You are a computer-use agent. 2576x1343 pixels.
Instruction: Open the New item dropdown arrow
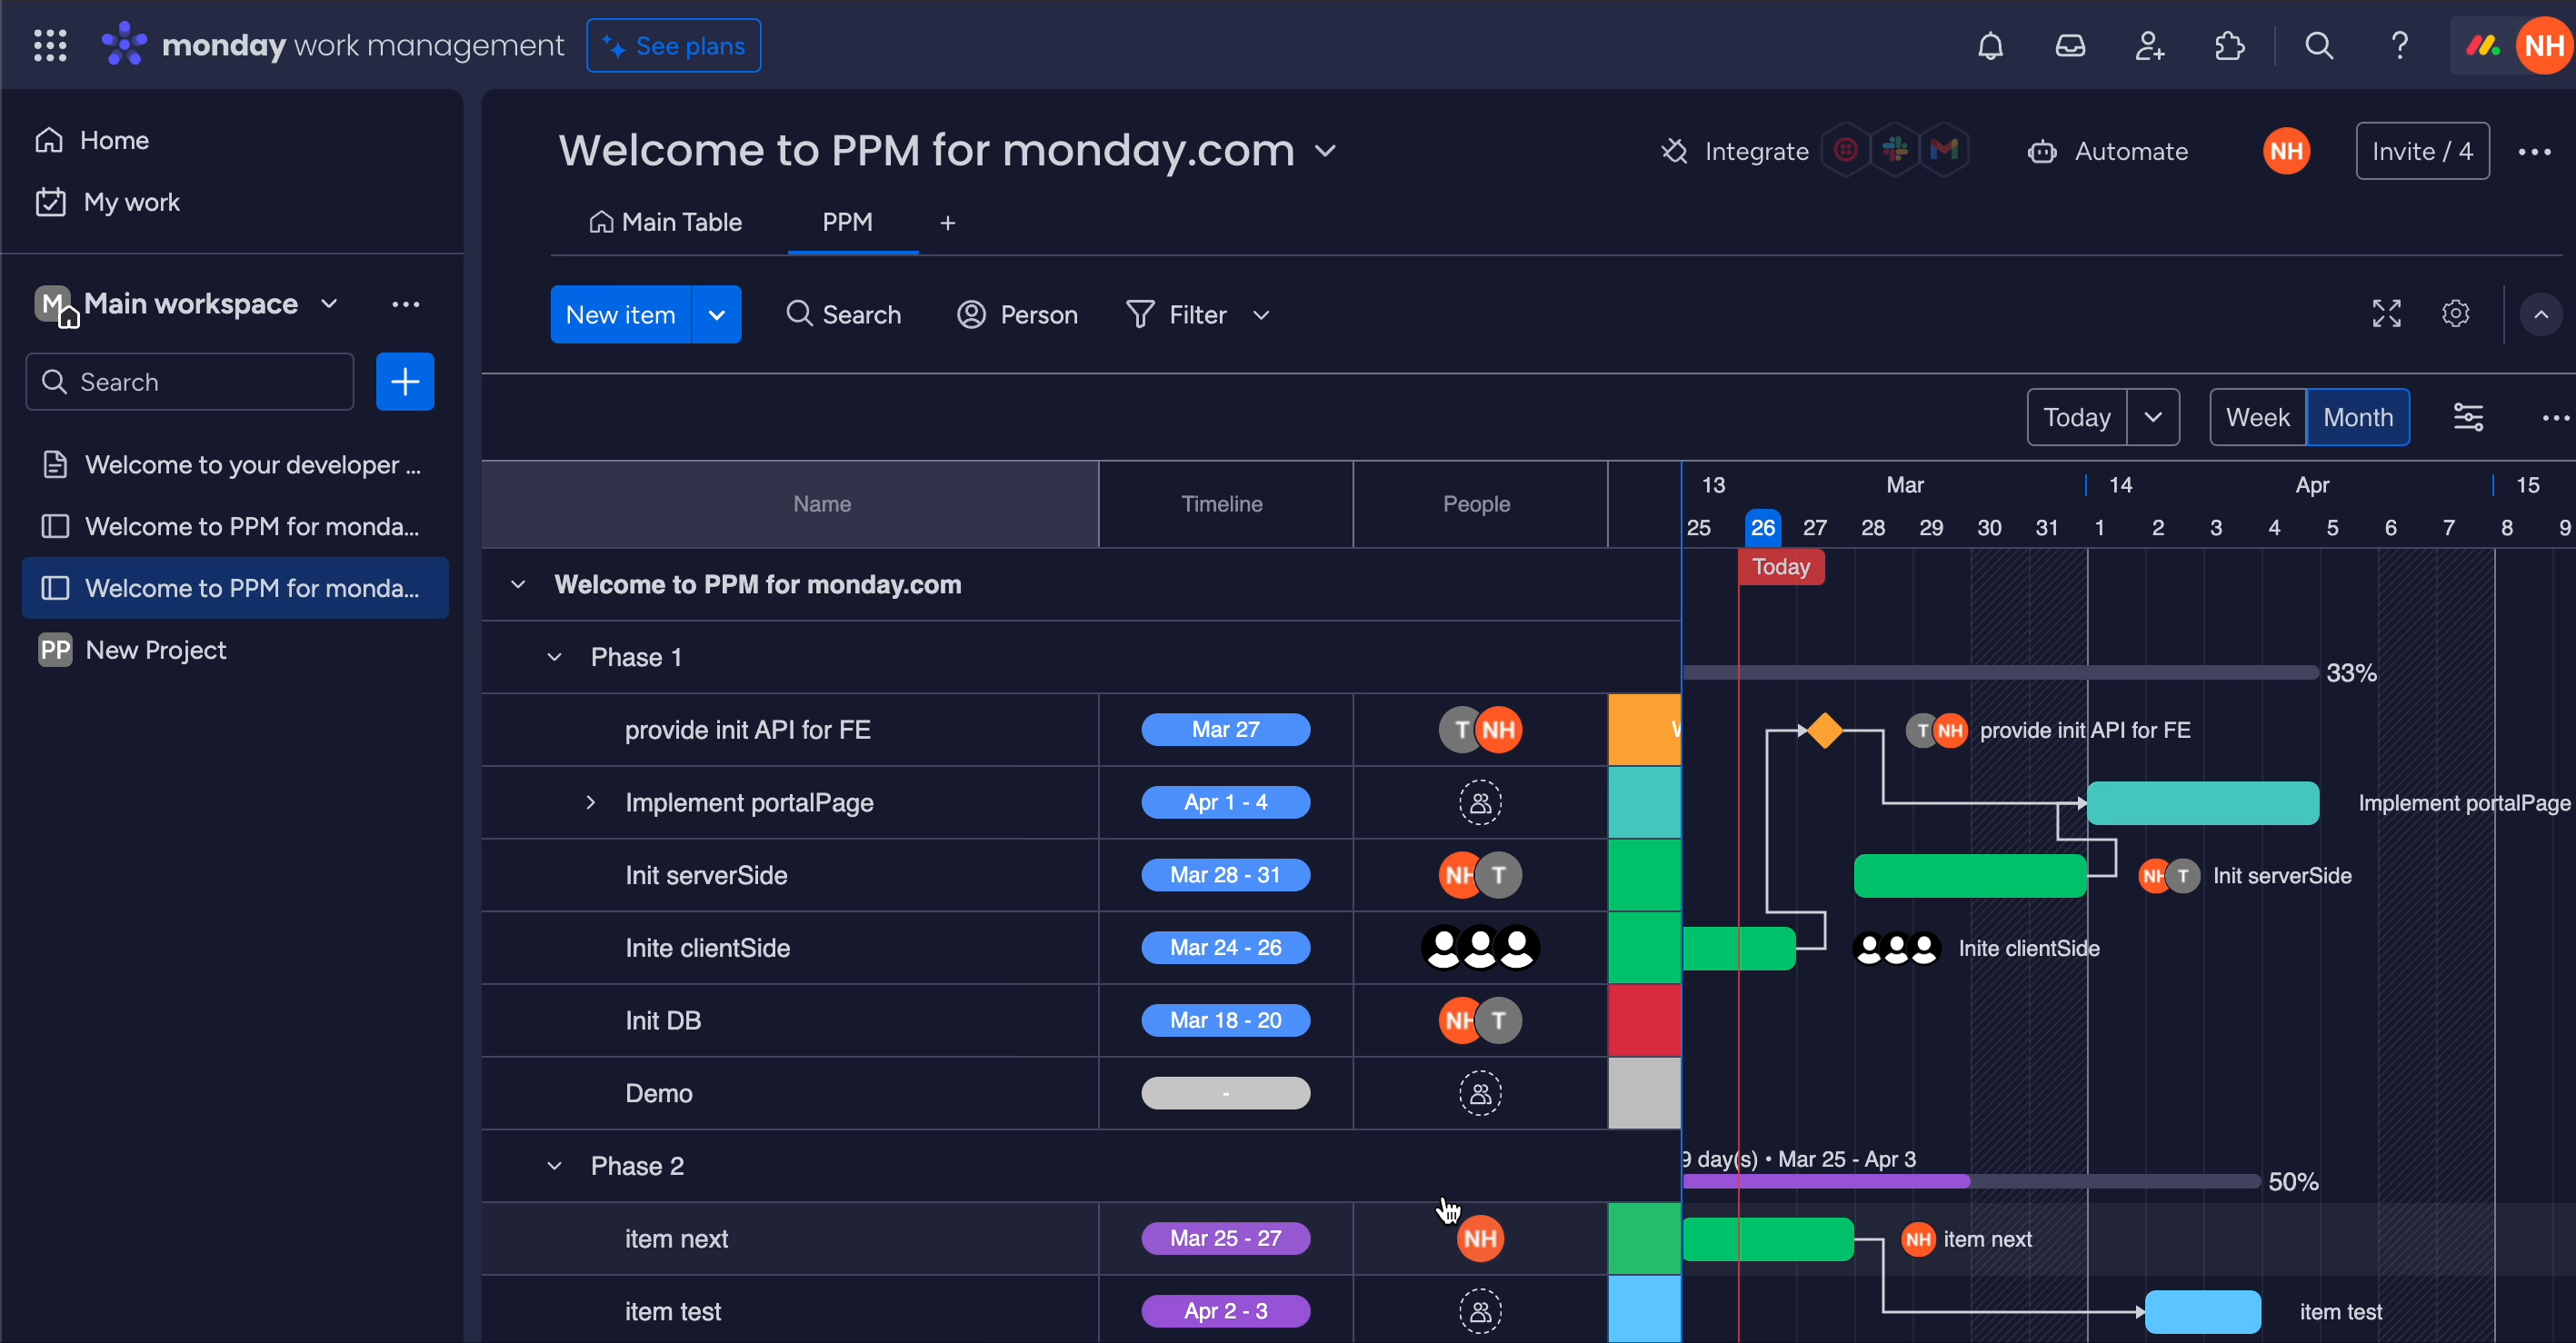pyautogui.click(x=716, y=314)
